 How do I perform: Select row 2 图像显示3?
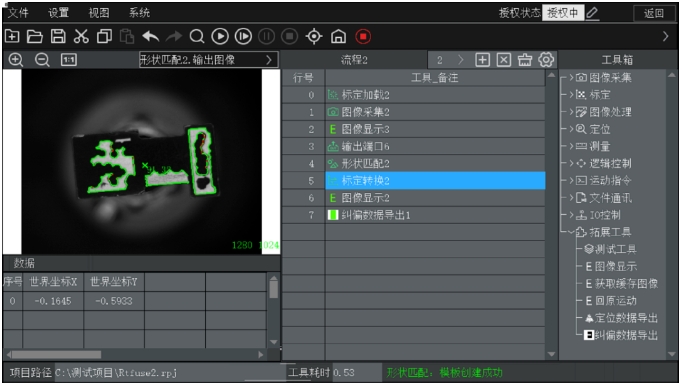pyautogui.click(x=435, y=129)
